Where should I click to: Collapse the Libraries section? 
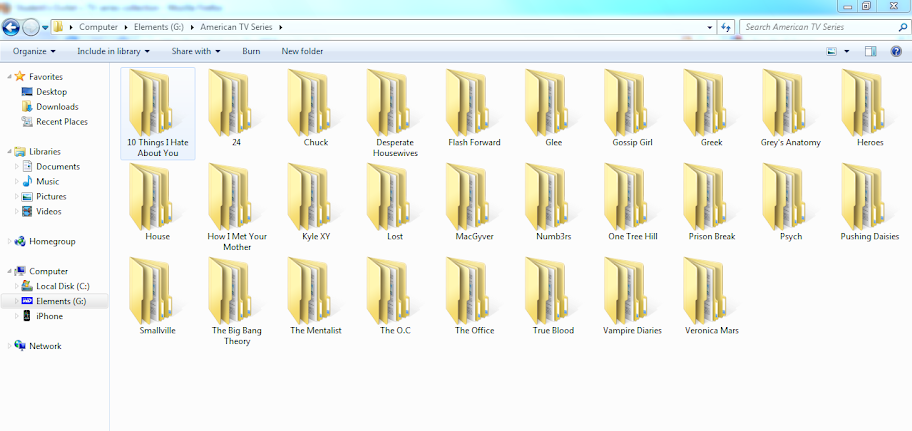tap(9, 152)
